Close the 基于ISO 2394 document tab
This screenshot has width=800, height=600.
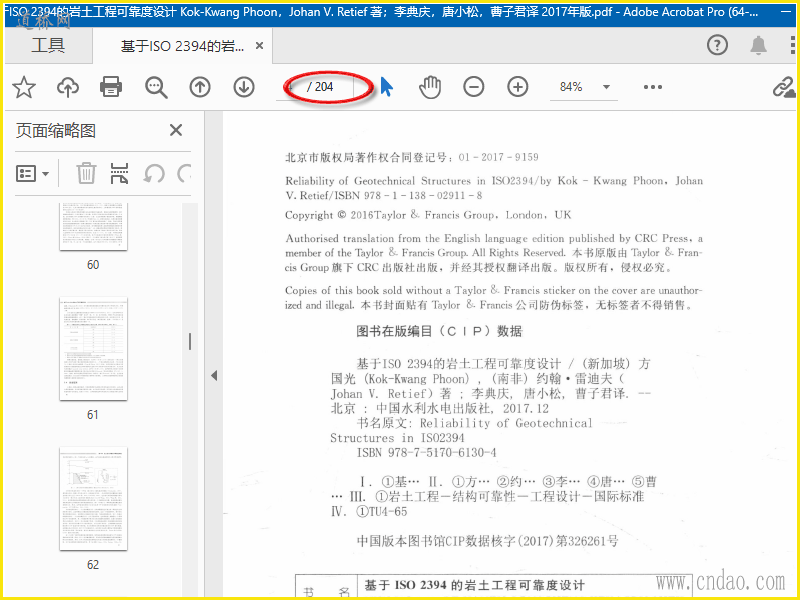pyautogui.click(x=259, y=46)
